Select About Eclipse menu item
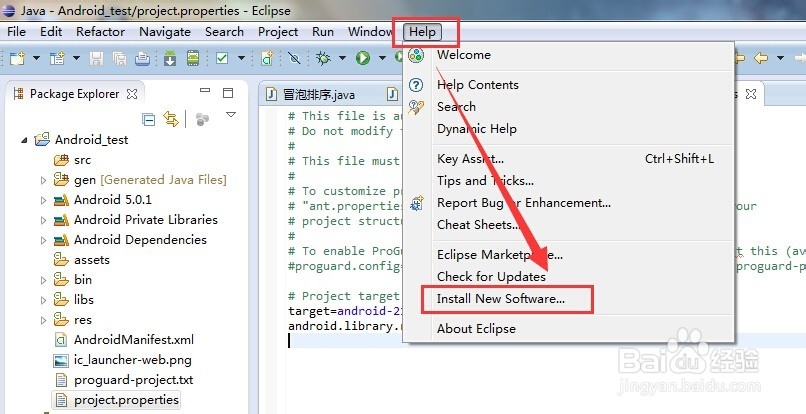 click(568, 329)
